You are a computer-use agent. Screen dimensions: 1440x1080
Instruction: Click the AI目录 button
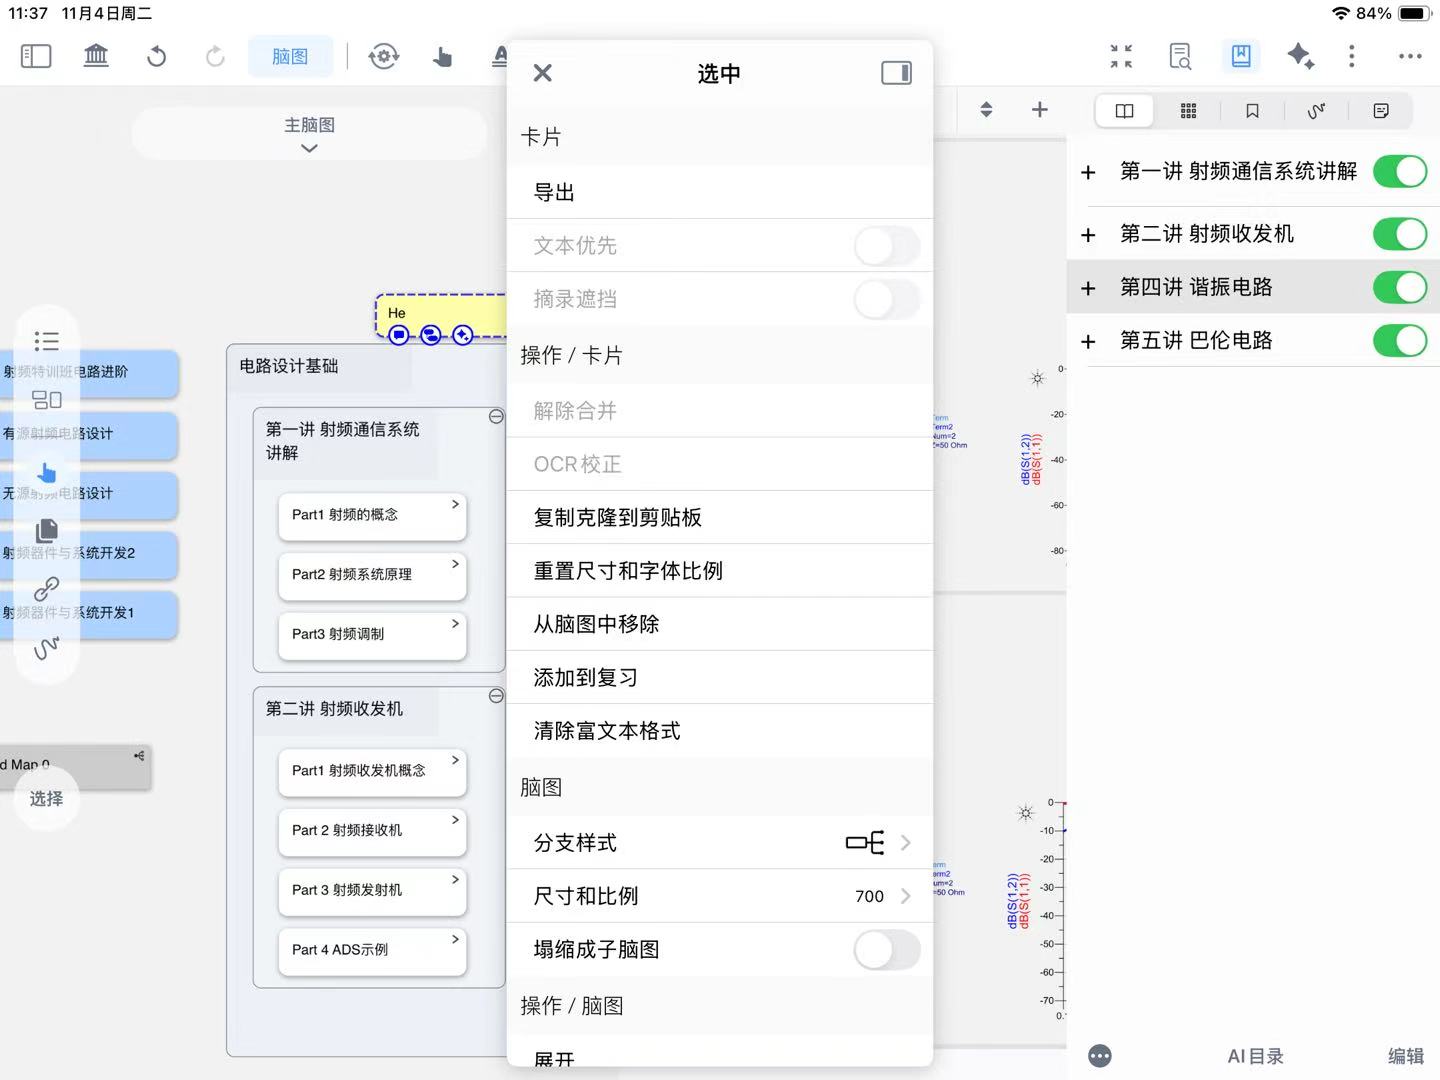1255,1056
